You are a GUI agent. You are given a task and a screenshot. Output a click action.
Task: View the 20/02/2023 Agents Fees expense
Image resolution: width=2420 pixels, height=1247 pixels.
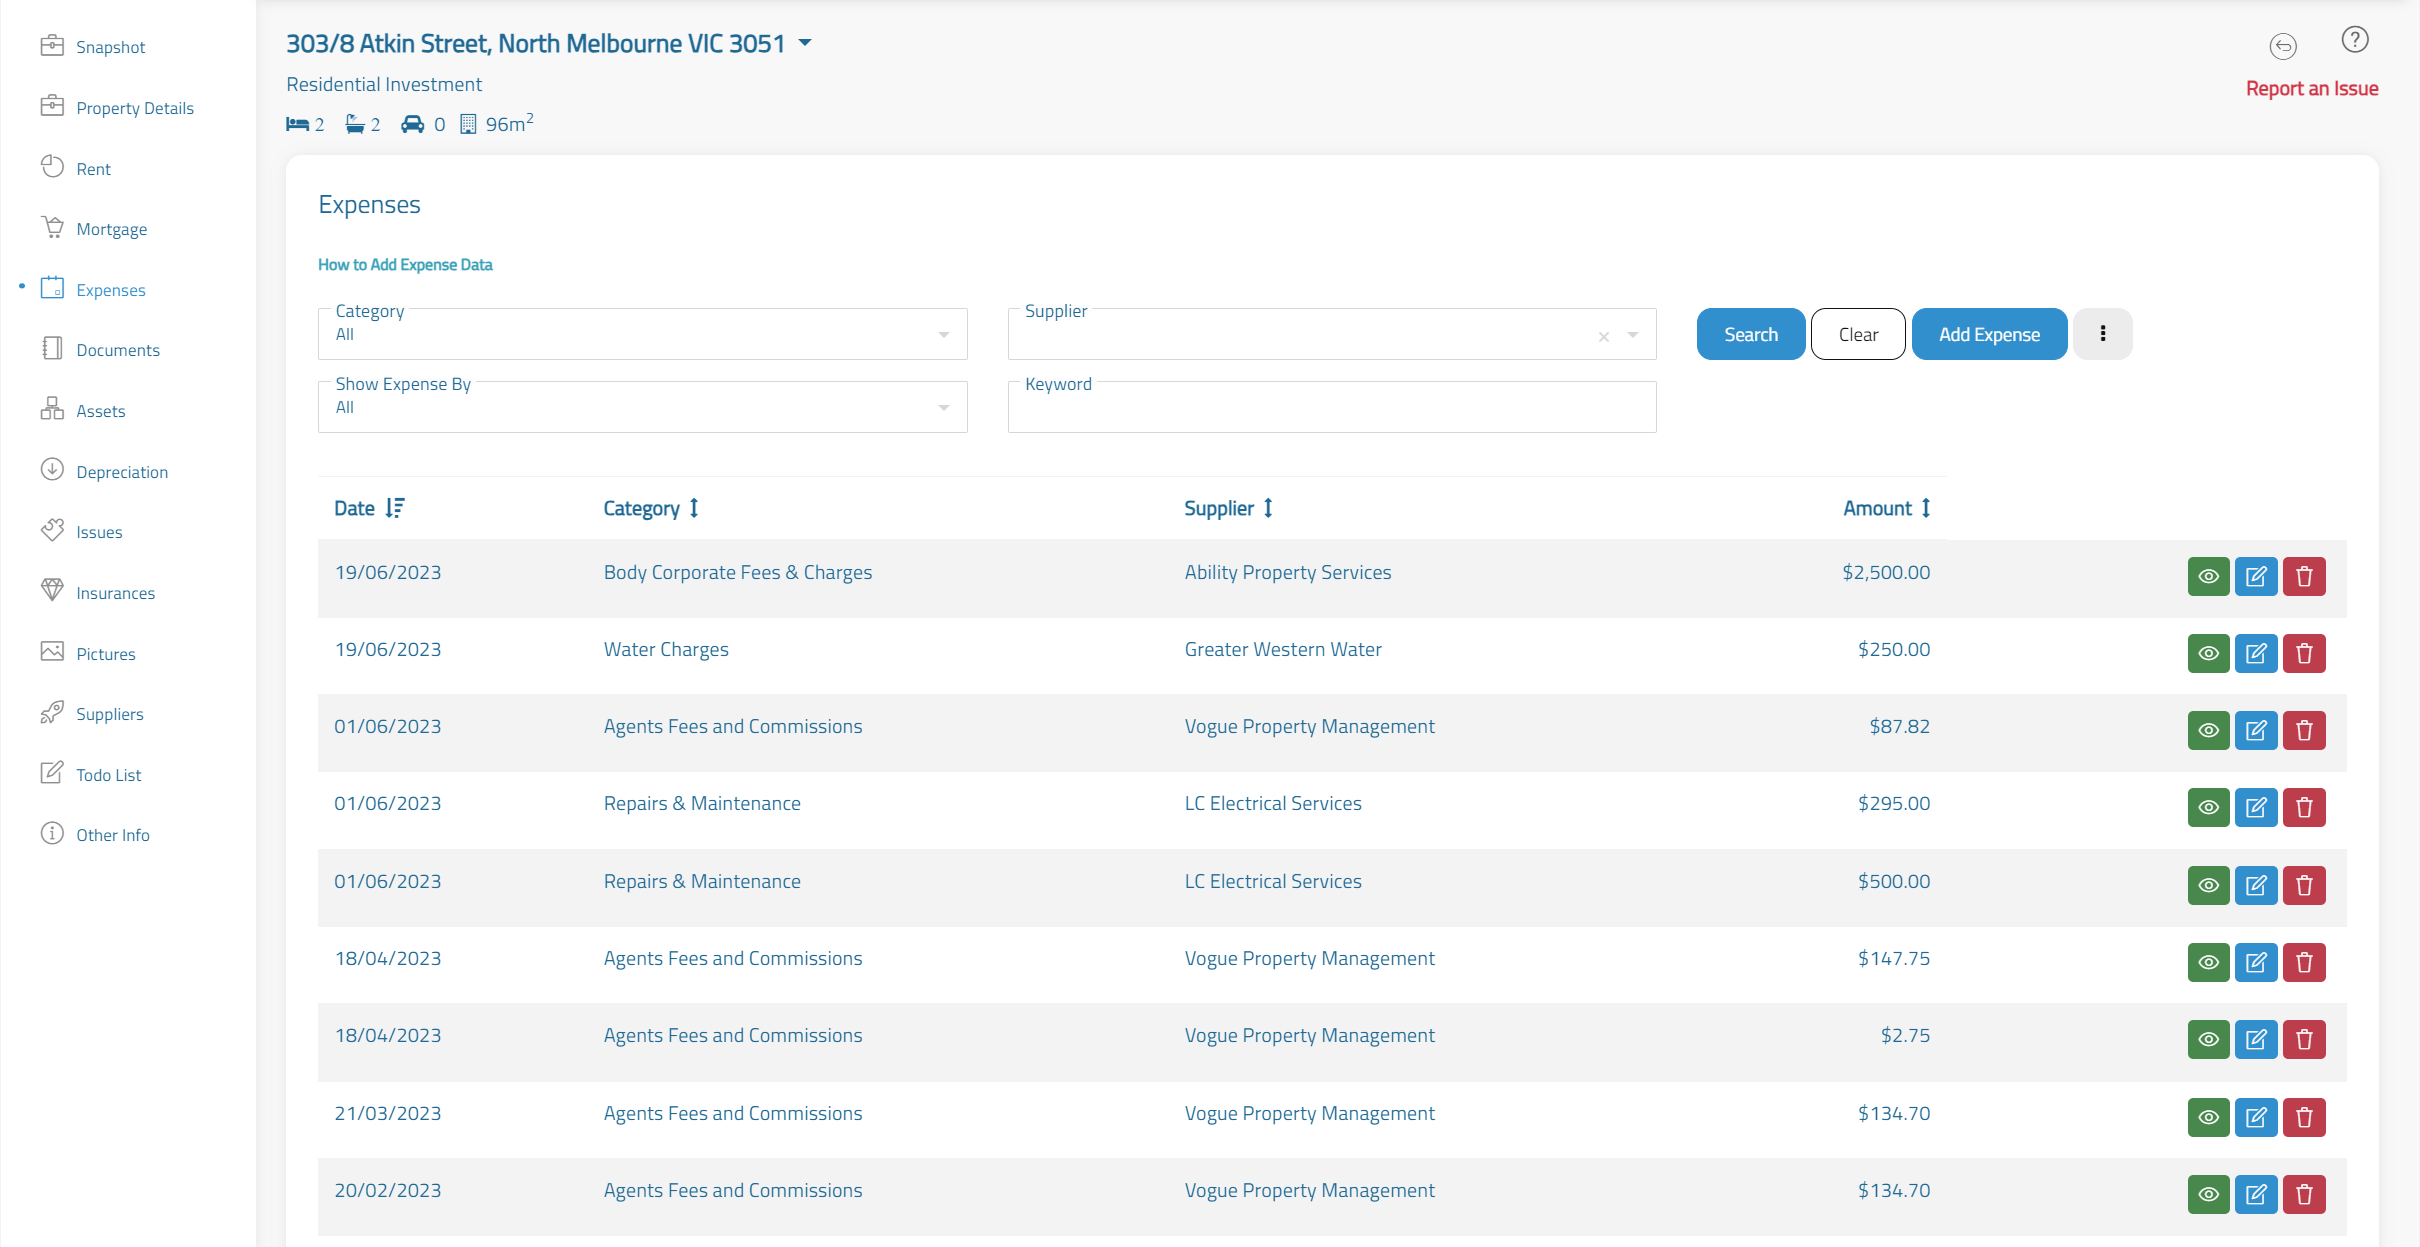click(x=2208, y=1195)
